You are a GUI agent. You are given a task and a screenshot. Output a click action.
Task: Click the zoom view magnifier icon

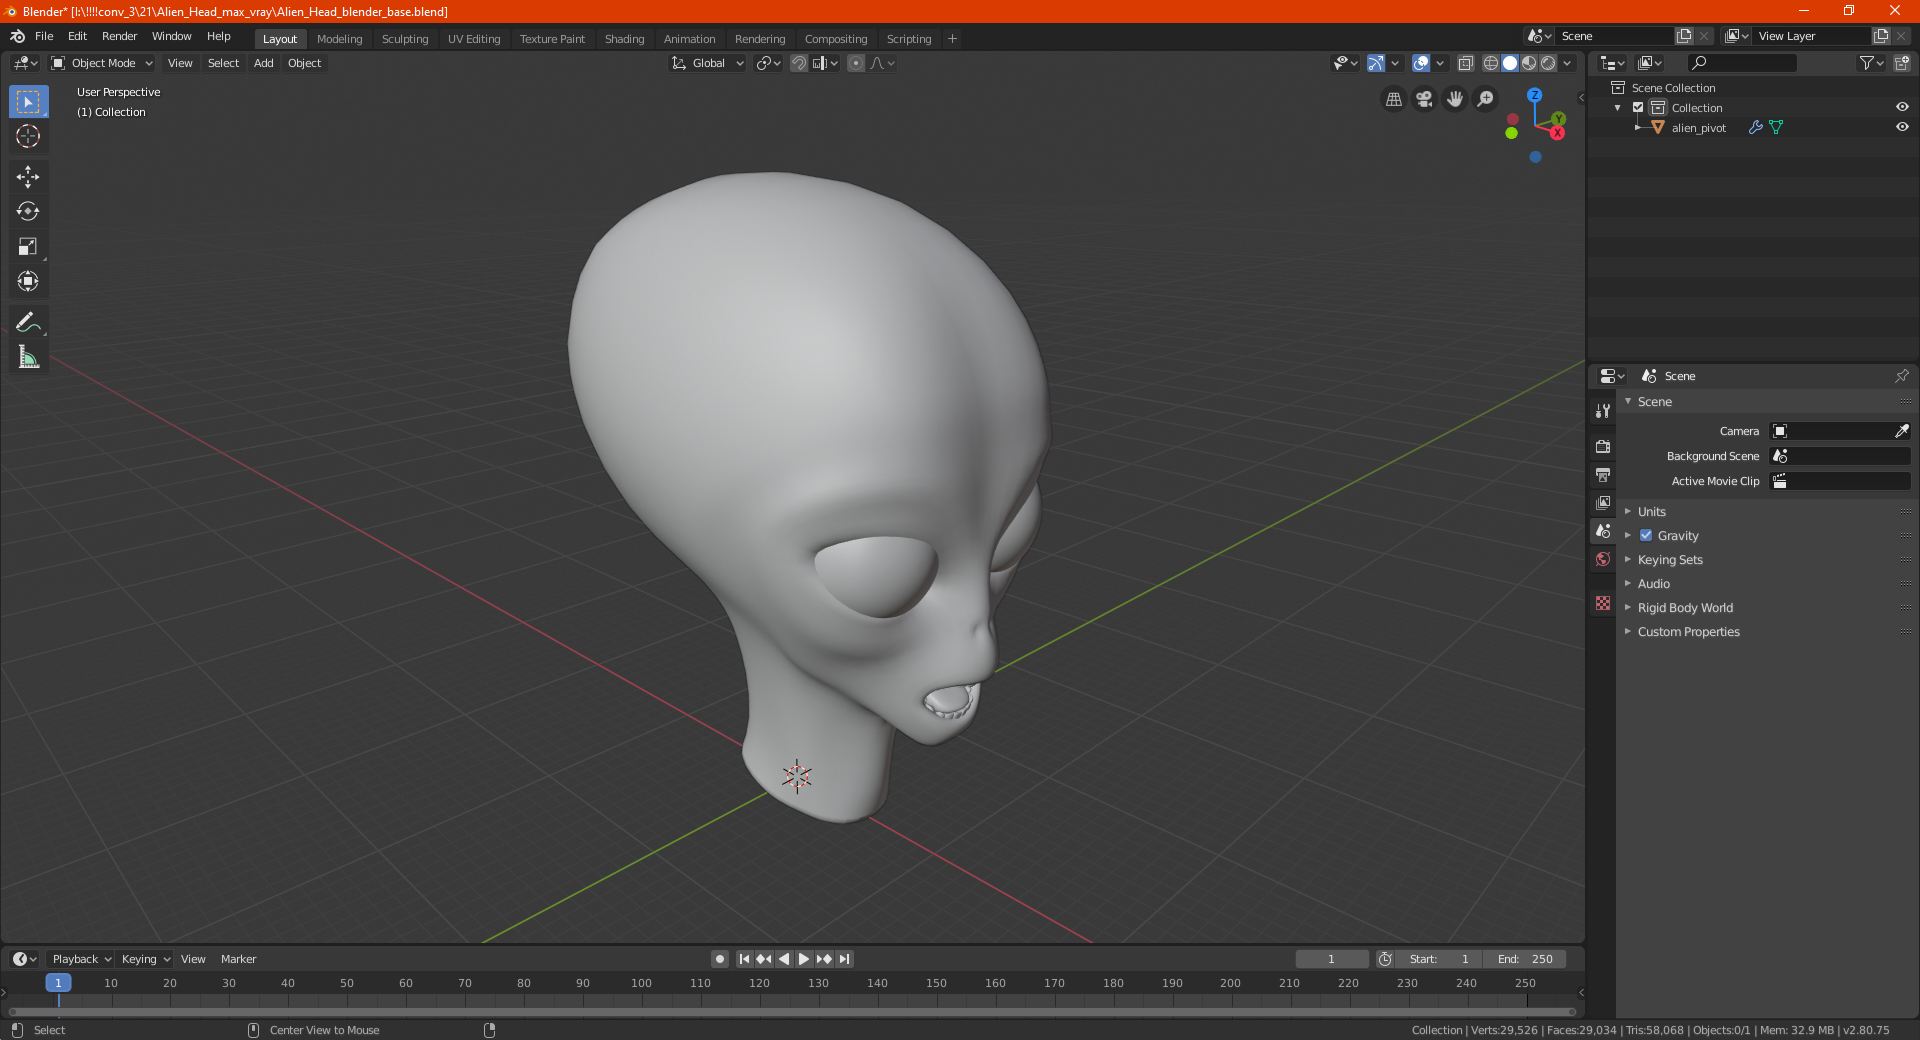click(x=1486, y=99)
